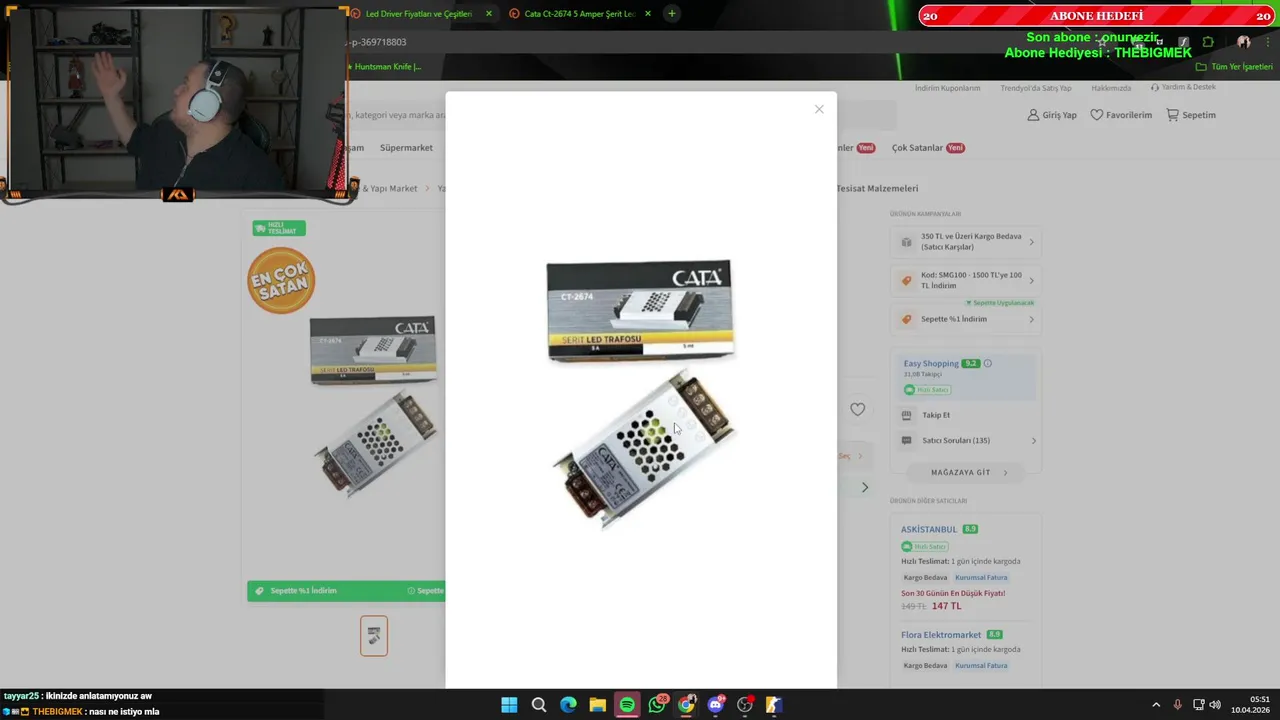This screenshot has height=720, width=1280.
Task: Select the product gallery thumbnail
Action: click(x=374, y=636)
